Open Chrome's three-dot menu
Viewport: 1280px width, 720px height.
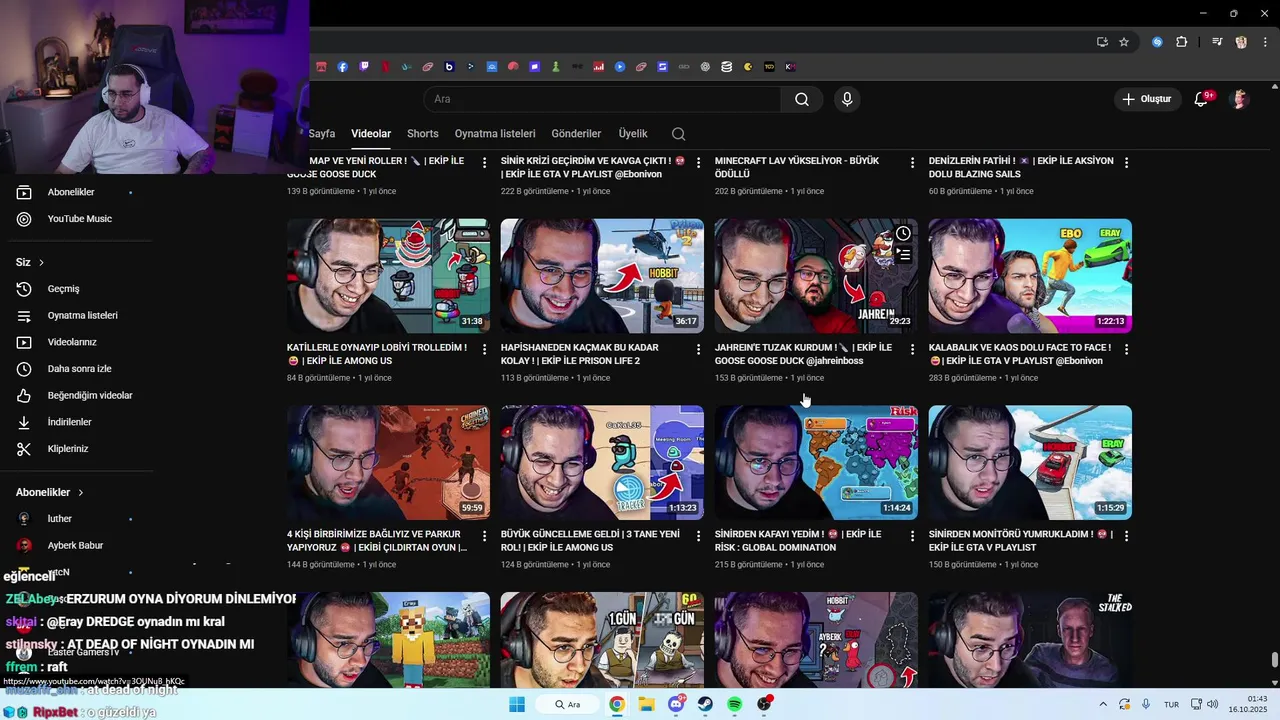[1263, 42]
